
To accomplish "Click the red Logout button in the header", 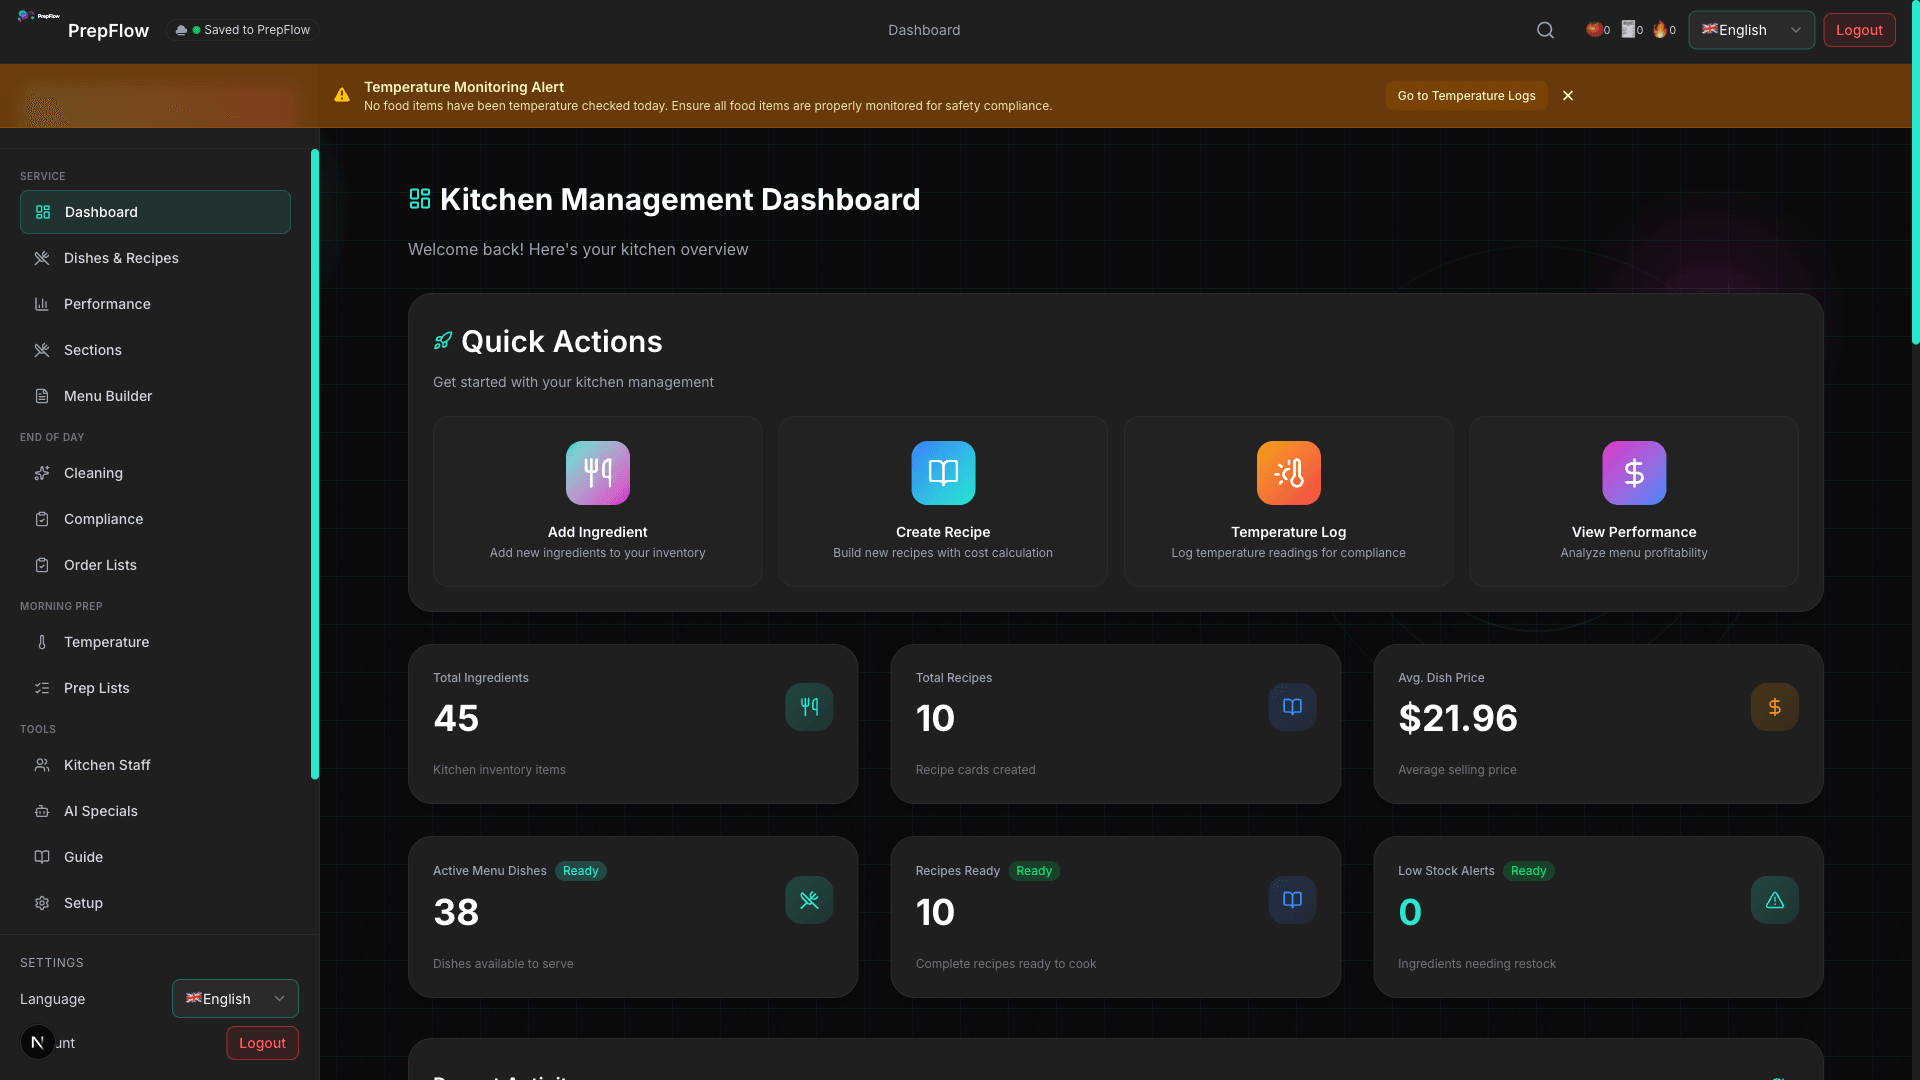I will [x=1859, y=30].
